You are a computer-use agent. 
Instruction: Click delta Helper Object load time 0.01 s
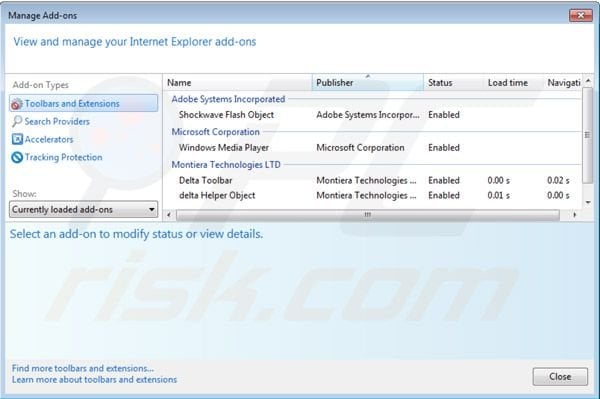[499, 195]
